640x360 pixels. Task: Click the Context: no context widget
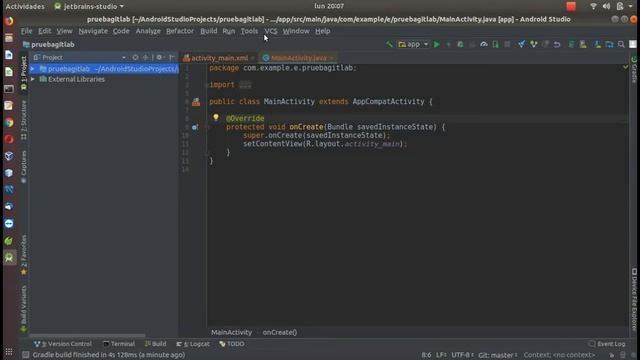pos(559,355)
